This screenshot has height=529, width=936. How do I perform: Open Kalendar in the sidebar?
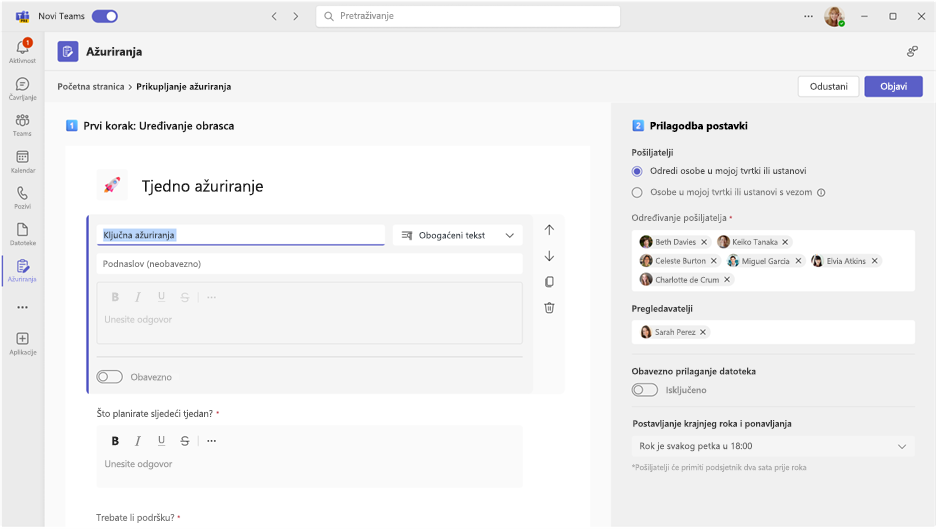point(23,162)
